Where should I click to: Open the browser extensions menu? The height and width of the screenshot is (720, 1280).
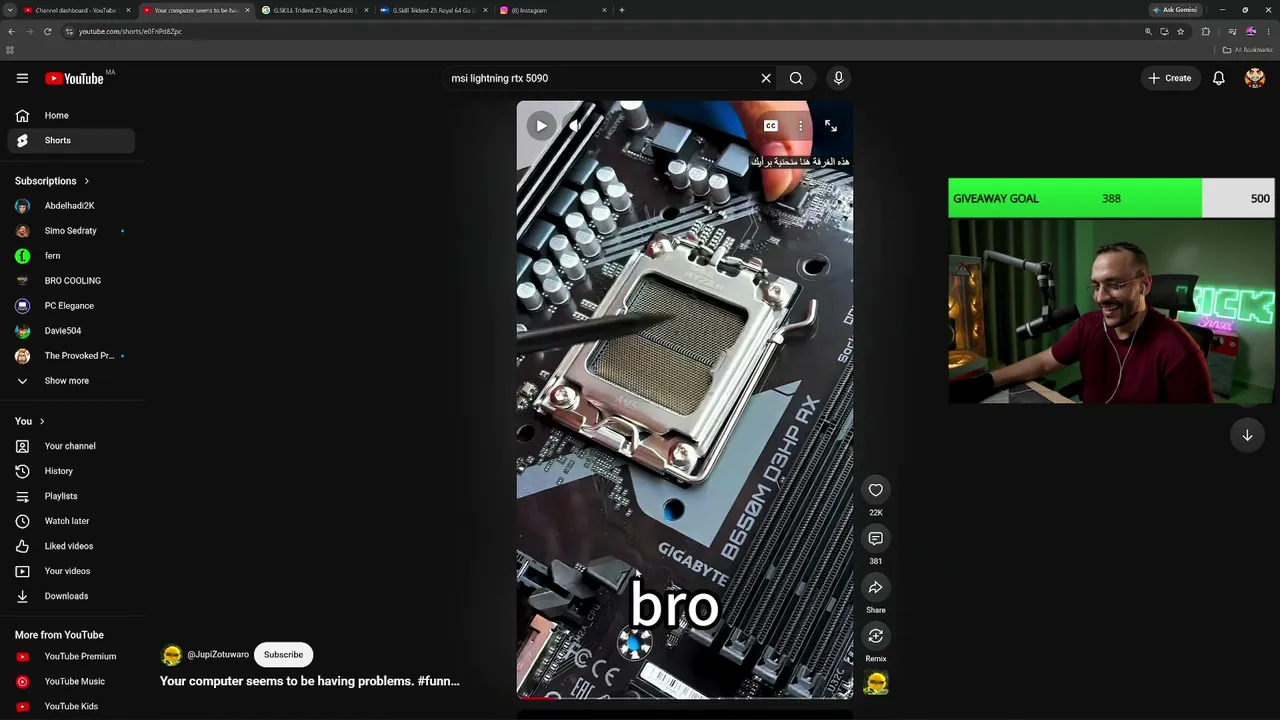[1205, 31]
